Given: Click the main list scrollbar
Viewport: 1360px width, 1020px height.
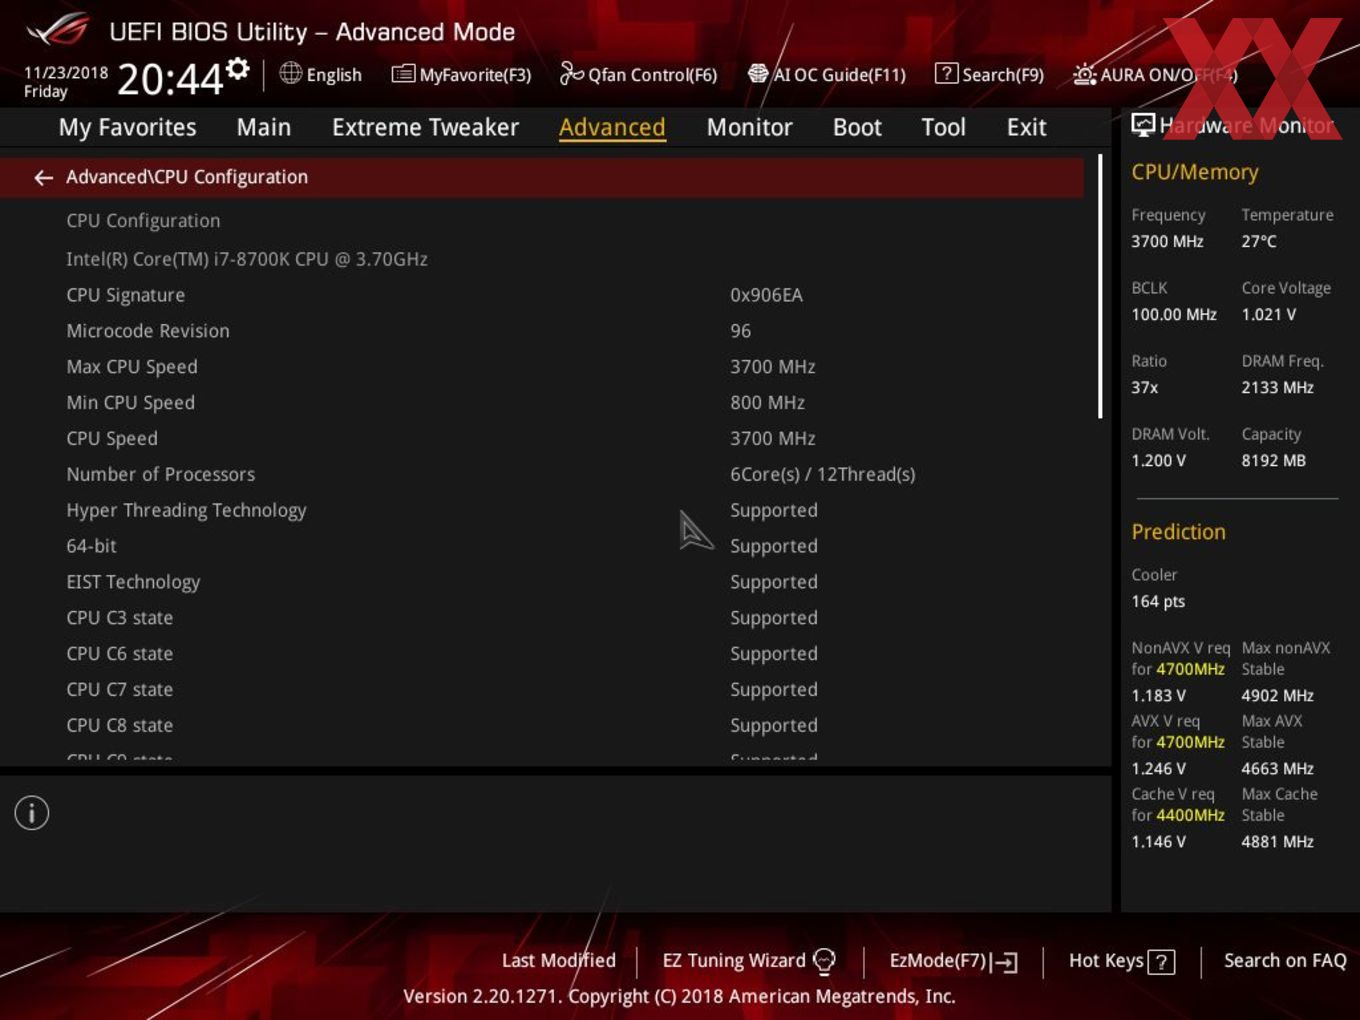Looking at the screenshot, I should click(x=1100, y=286).
